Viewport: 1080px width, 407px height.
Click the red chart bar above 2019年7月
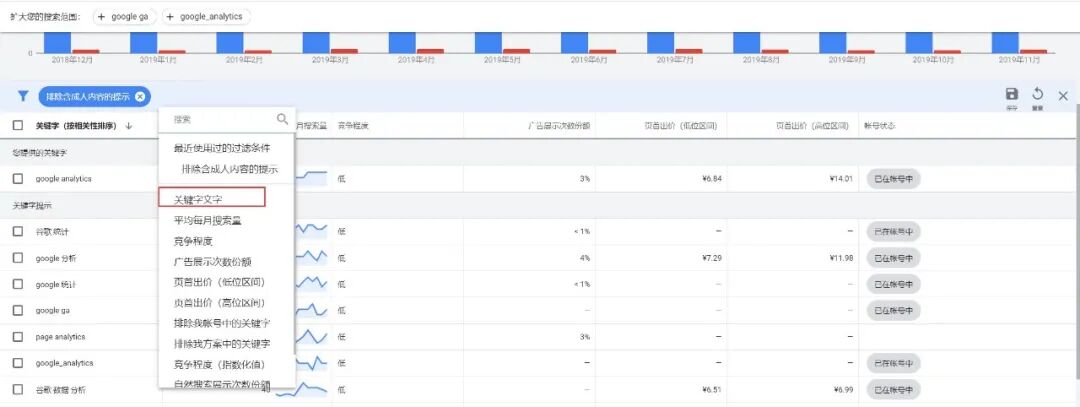(689, 51)
